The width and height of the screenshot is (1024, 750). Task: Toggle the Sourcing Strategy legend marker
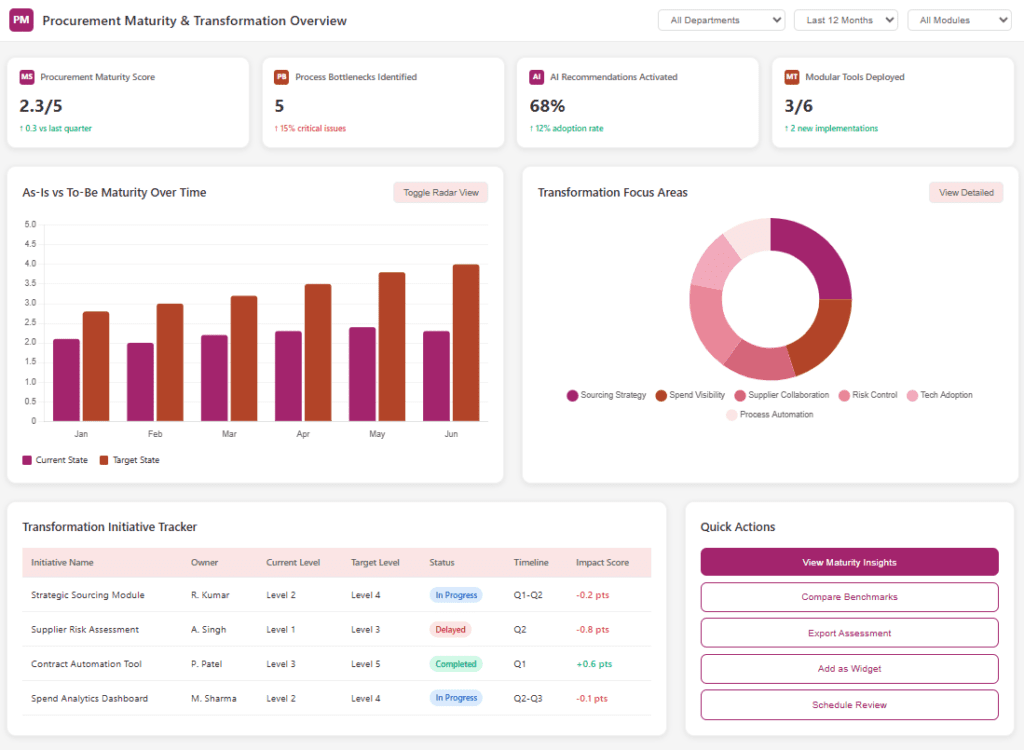click(x=572, y=395)
